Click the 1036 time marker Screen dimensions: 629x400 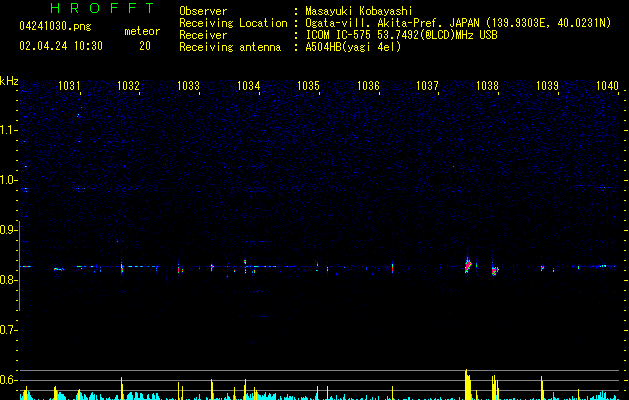[368, 86]
